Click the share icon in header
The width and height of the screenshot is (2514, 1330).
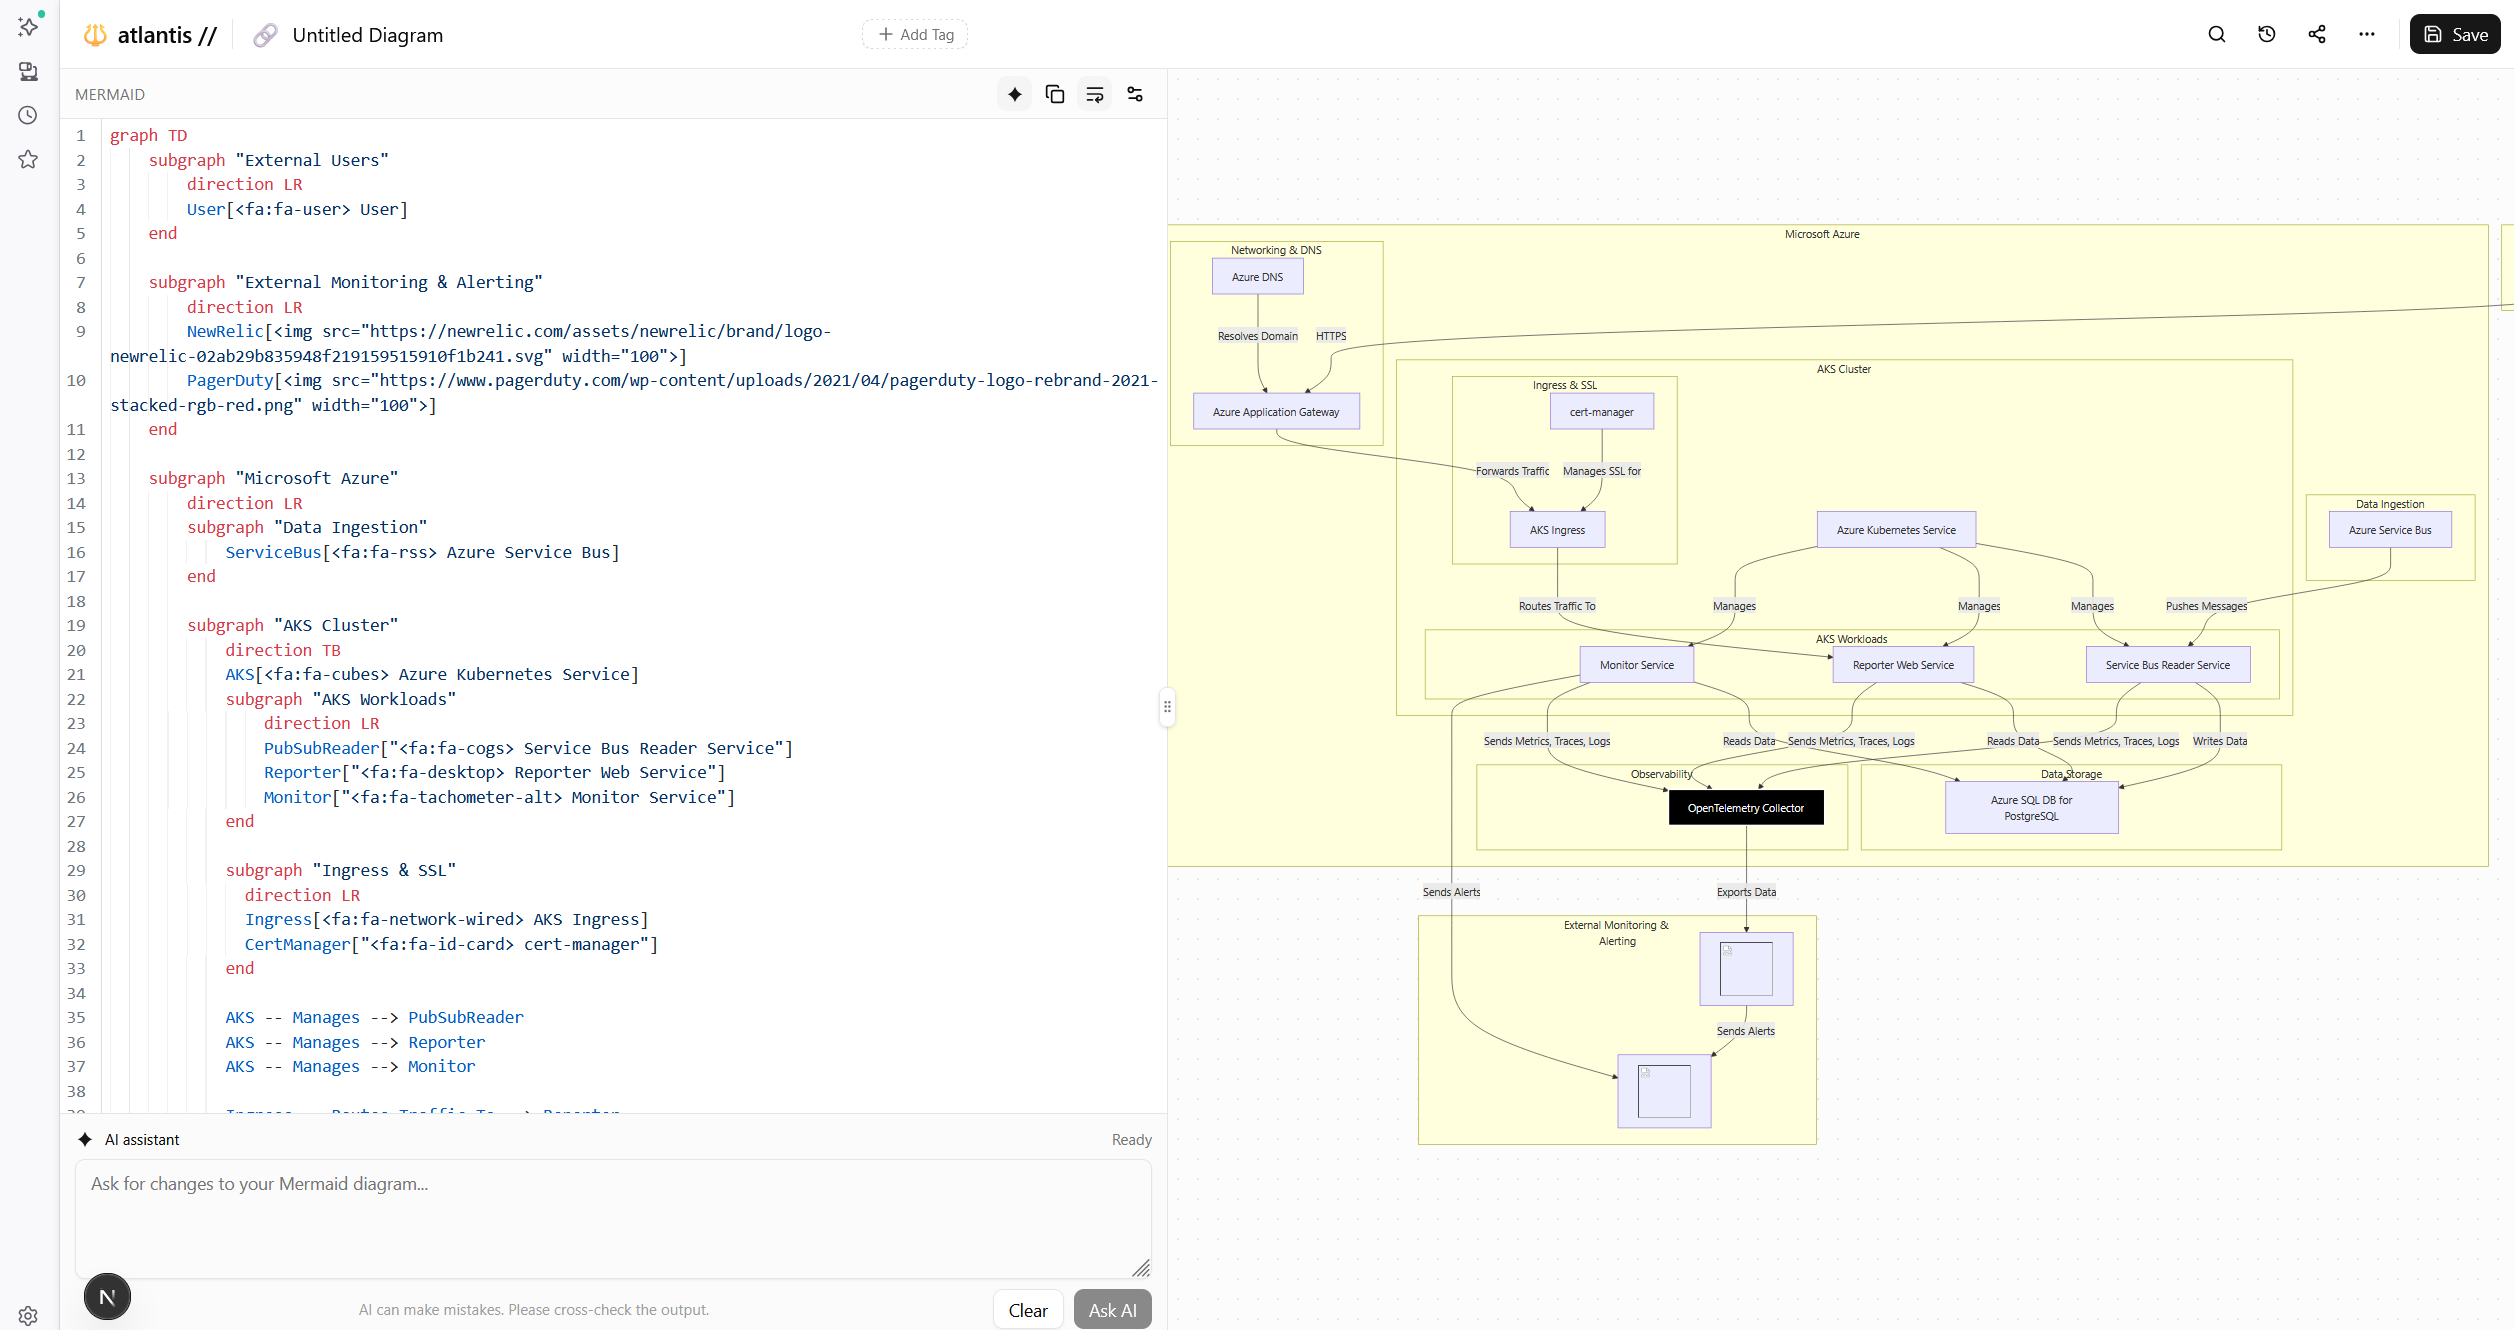[2316, 34]
